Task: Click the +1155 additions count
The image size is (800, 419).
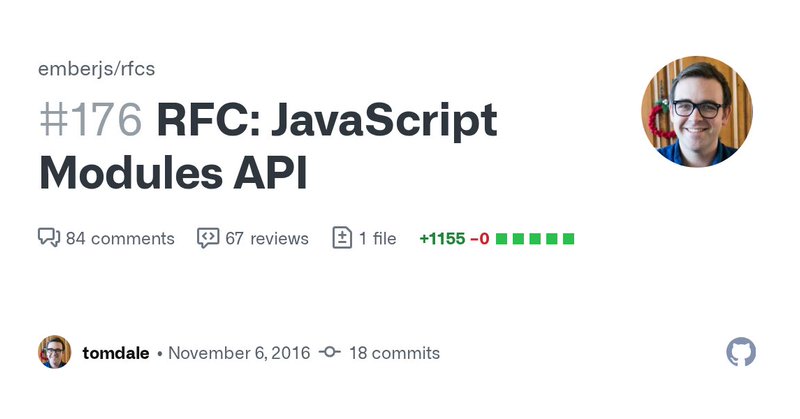Action: click(442, 238)
